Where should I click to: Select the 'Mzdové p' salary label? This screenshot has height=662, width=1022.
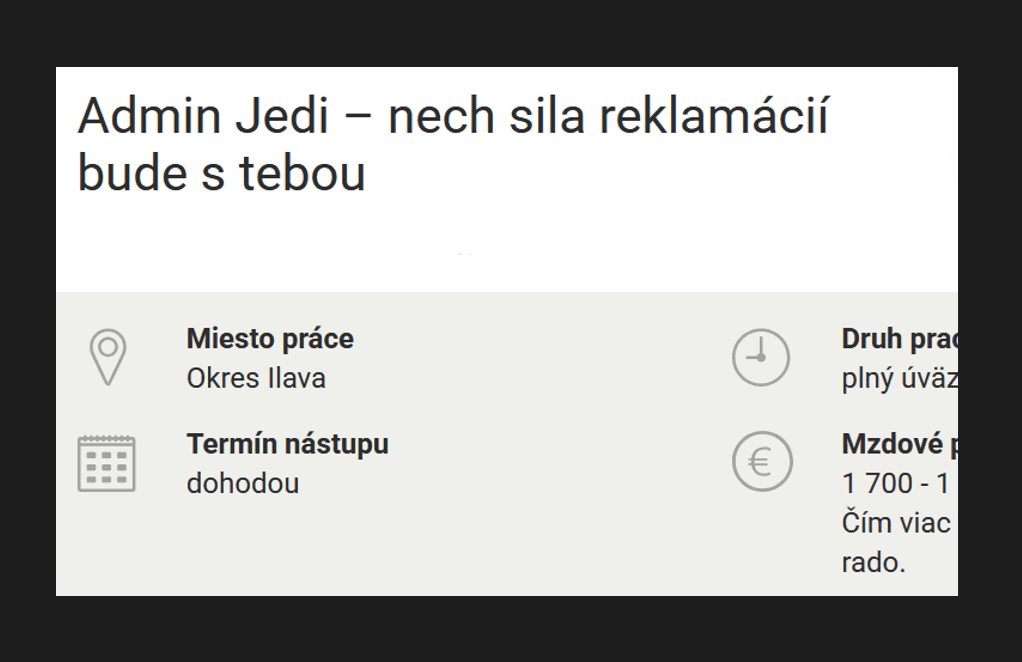point(899,444)
